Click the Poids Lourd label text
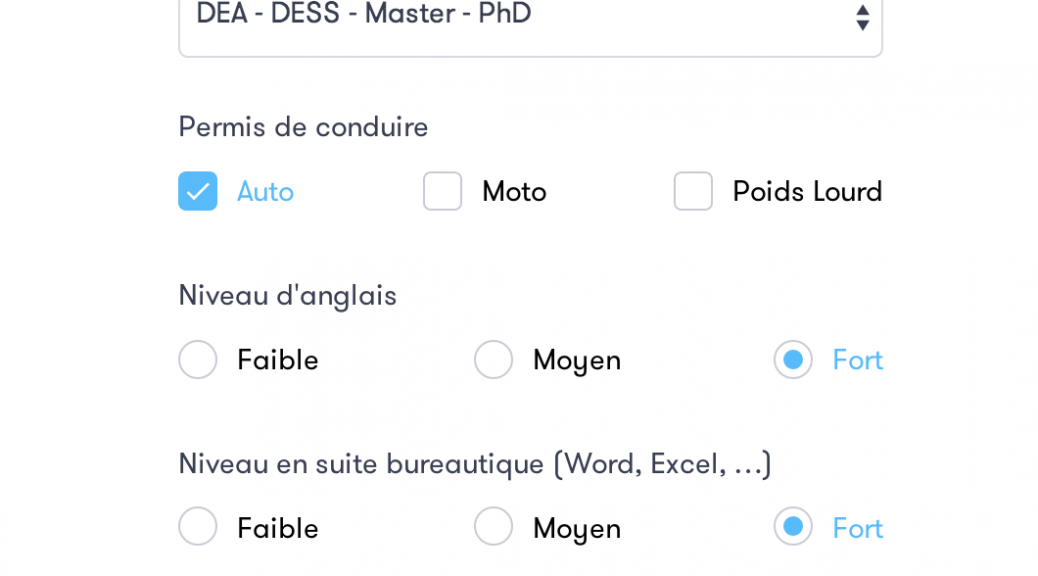The image size is (1038, 576). click(807, 191)
